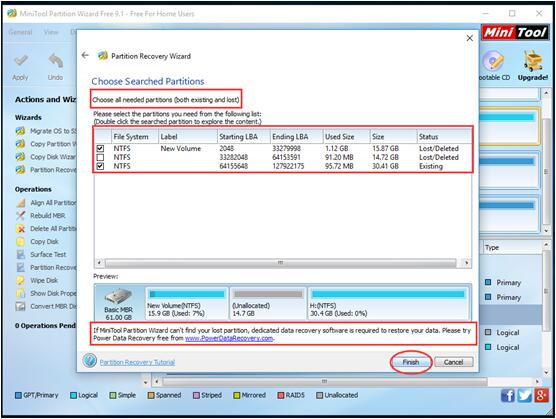Sort by Status column header
This screenshot has height=419, width=556.
[444, 136]
